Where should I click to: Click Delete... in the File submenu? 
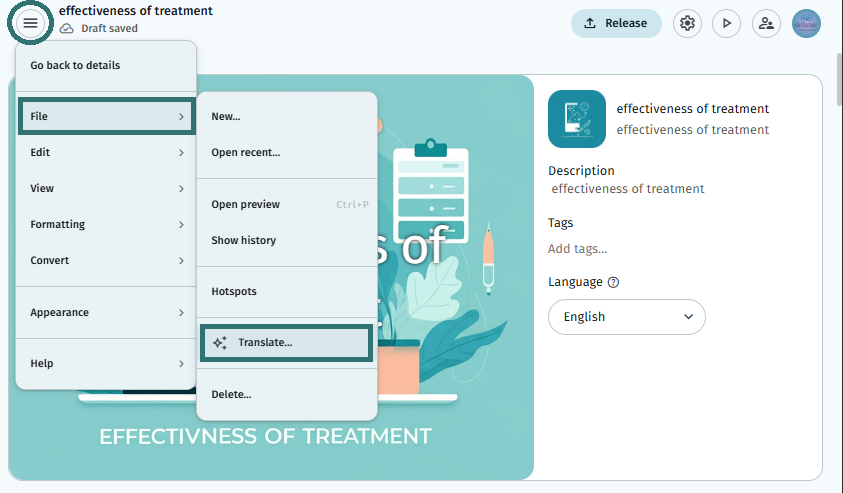click(287, 394)
